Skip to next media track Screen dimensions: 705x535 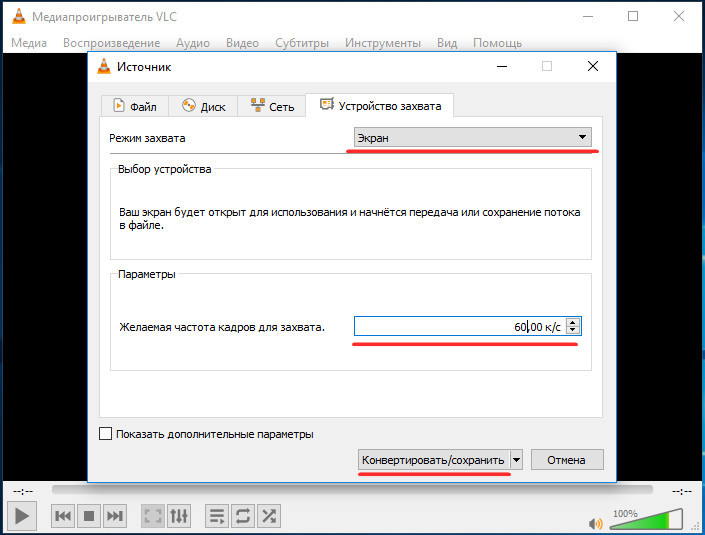tap(115, 516)
